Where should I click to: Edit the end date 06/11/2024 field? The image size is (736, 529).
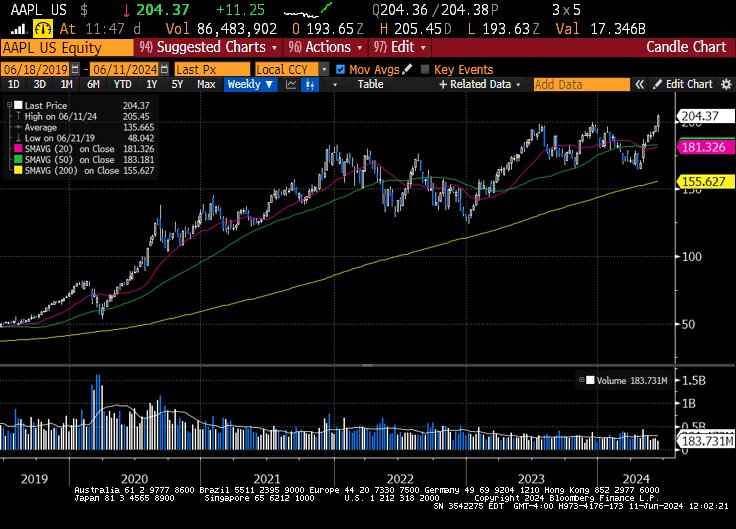pos(124,69)
